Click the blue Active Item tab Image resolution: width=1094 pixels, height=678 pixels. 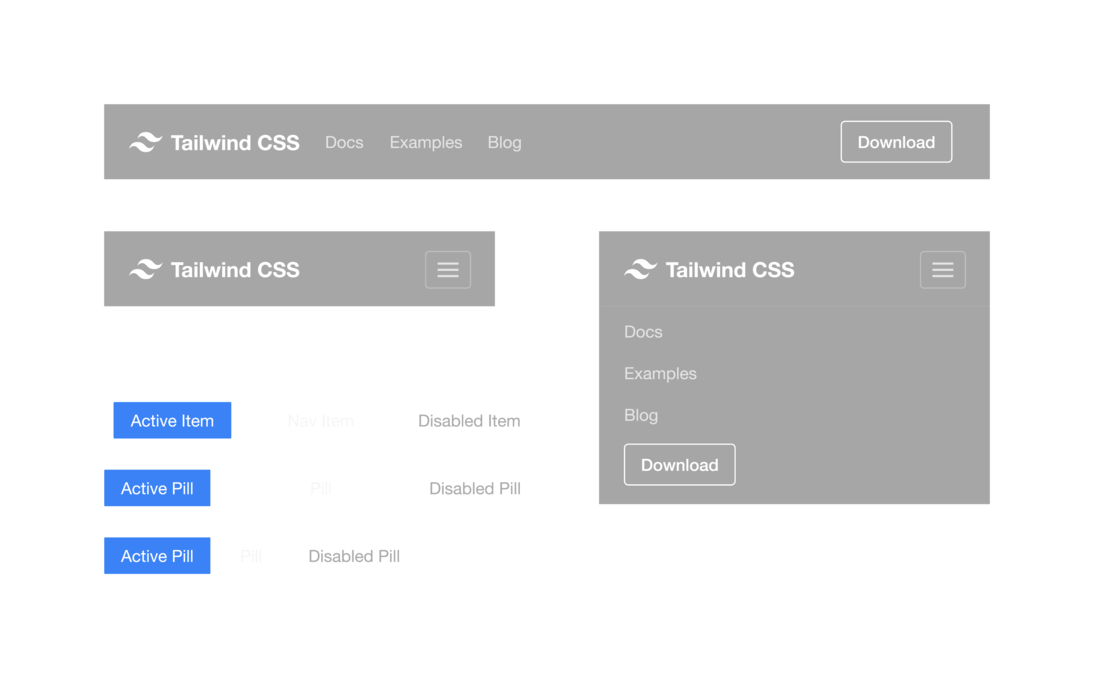point(172,421)
